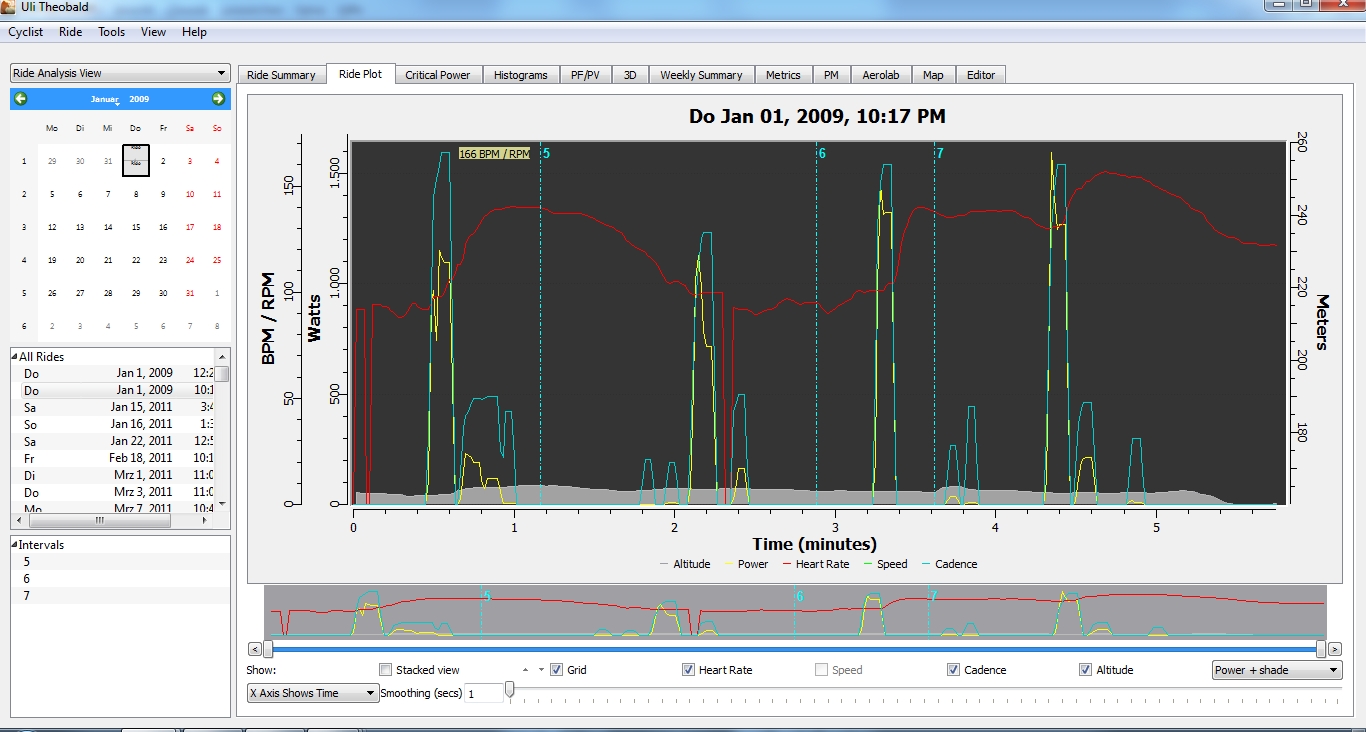Switch to the PF/PV tab
The image size is (1366, 732).
(585, 75)
